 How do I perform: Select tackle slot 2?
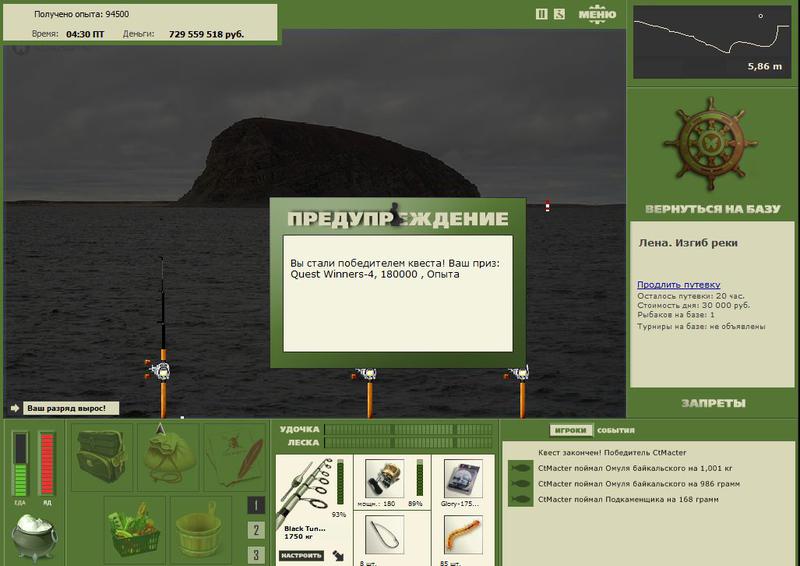[x=256, y=530]
